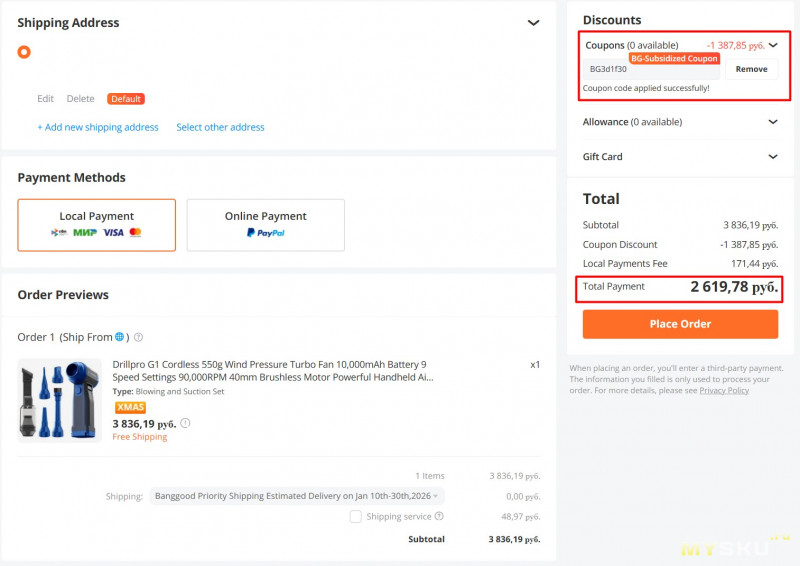The width and height of the screenshot is (800, 566).
Task: Open the Drillpro G1 product thumbnail
Action: point(60,400)
